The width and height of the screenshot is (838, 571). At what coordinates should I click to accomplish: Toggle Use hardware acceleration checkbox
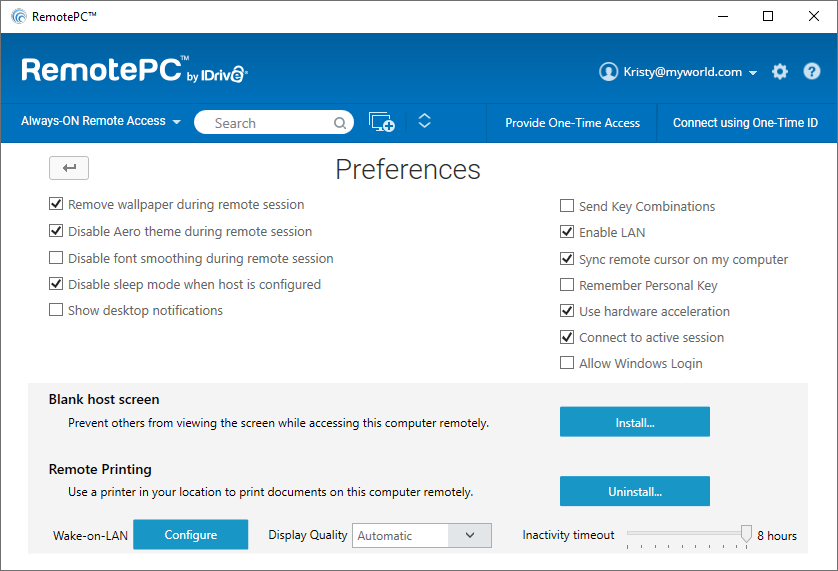tap(567, 311)
